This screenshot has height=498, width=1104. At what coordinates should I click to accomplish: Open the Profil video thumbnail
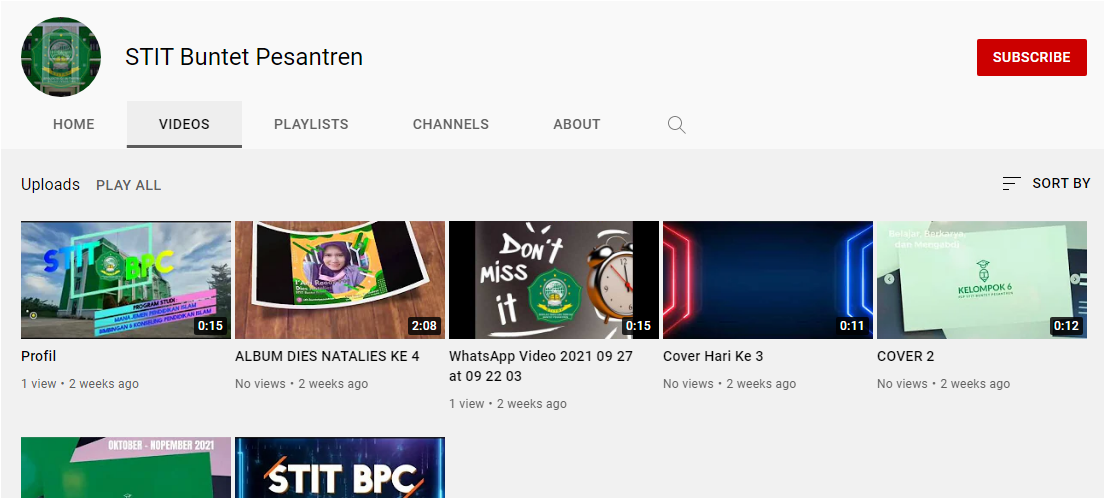point(126,280)
